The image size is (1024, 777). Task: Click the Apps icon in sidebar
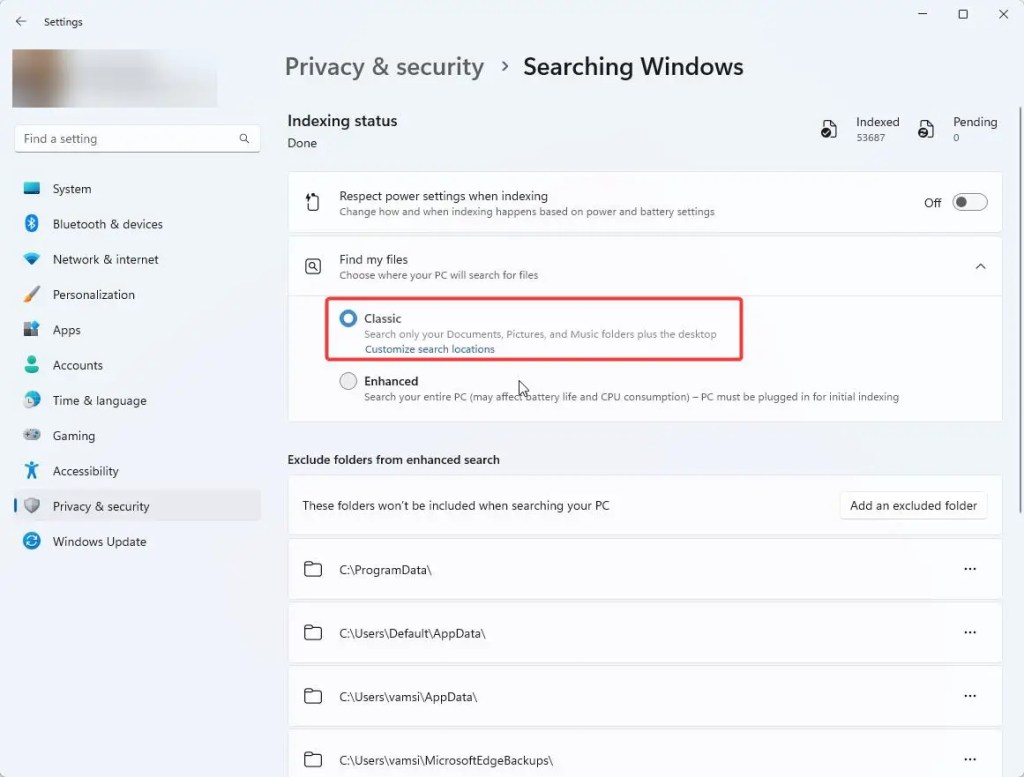click(31, 329)
